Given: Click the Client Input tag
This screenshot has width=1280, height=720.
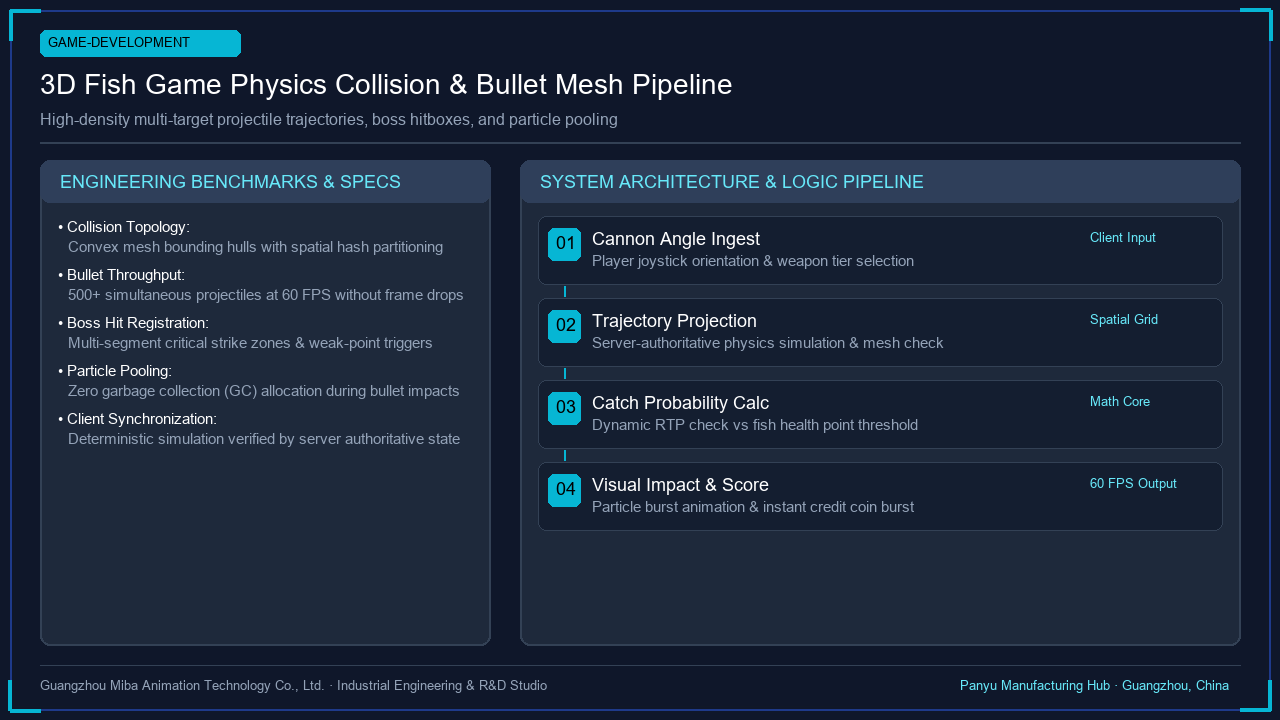Looking at the screenshot, I should tap(1123, 238).
